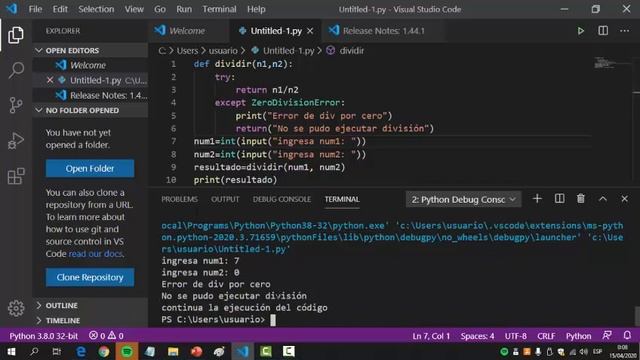
Task: Expand the Timeline section
Action: 90,320
